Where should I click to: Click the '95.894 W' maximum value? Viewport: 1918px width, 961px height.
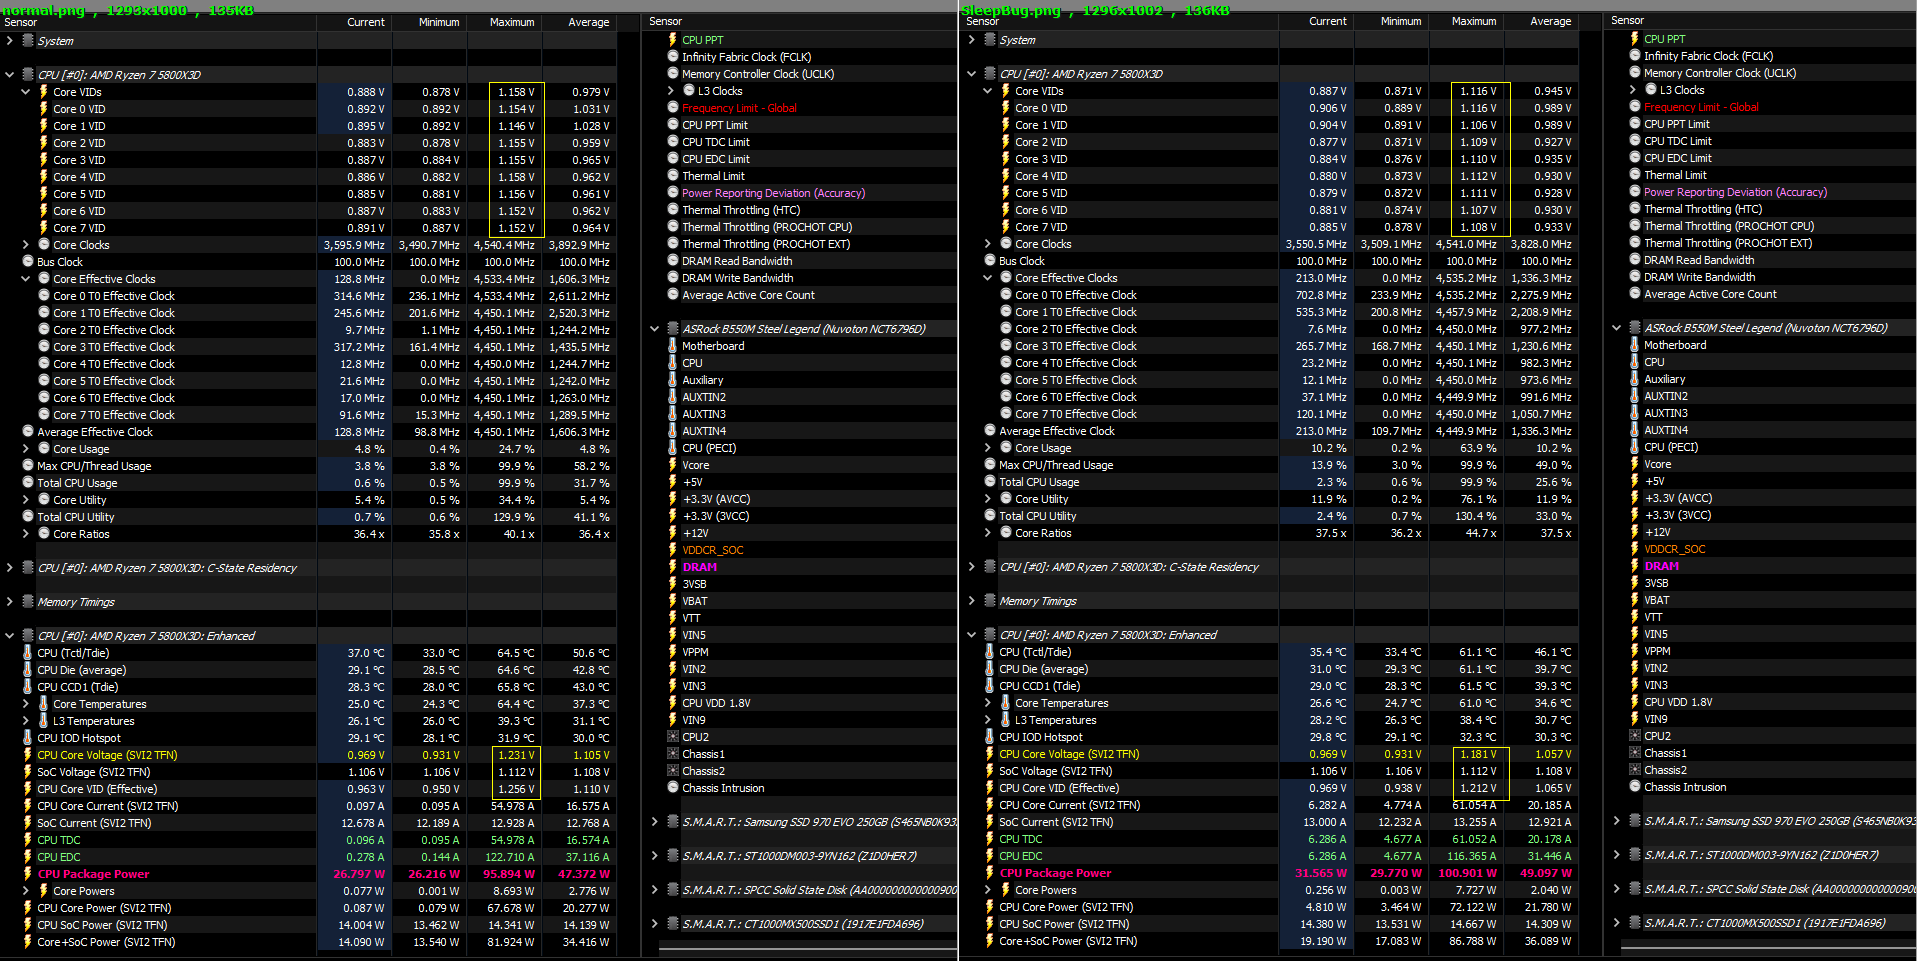pos(509,874)
